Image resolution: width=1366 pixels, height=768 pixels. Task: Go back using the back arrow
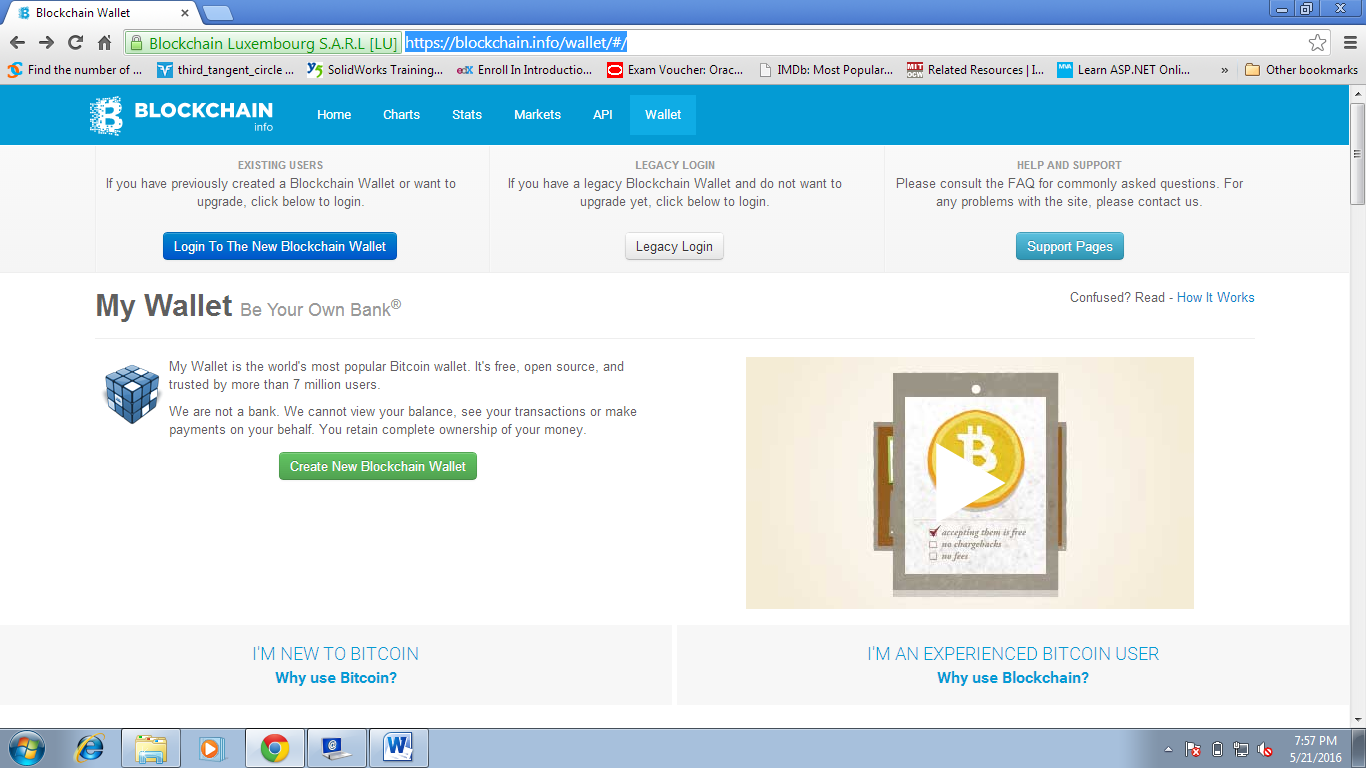pyautogui.click(x=17, y=42)
